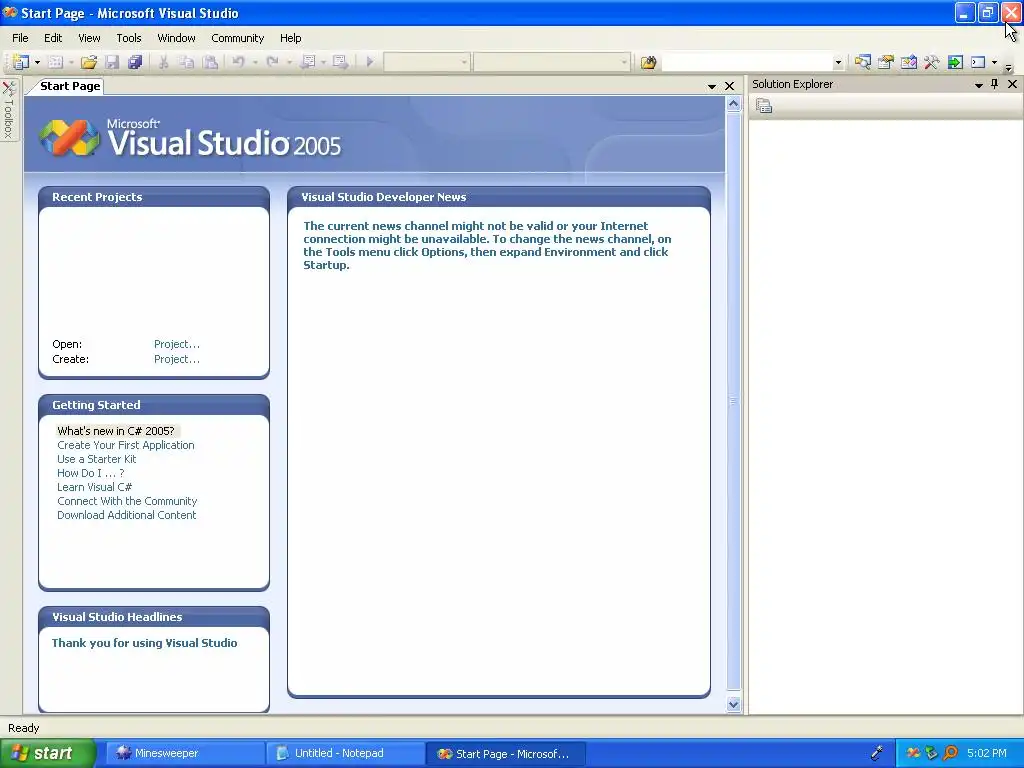Viewport: 1024px width, 768px height.
Task: Open the How Do I ... ? link
Action: coord(91,473)
